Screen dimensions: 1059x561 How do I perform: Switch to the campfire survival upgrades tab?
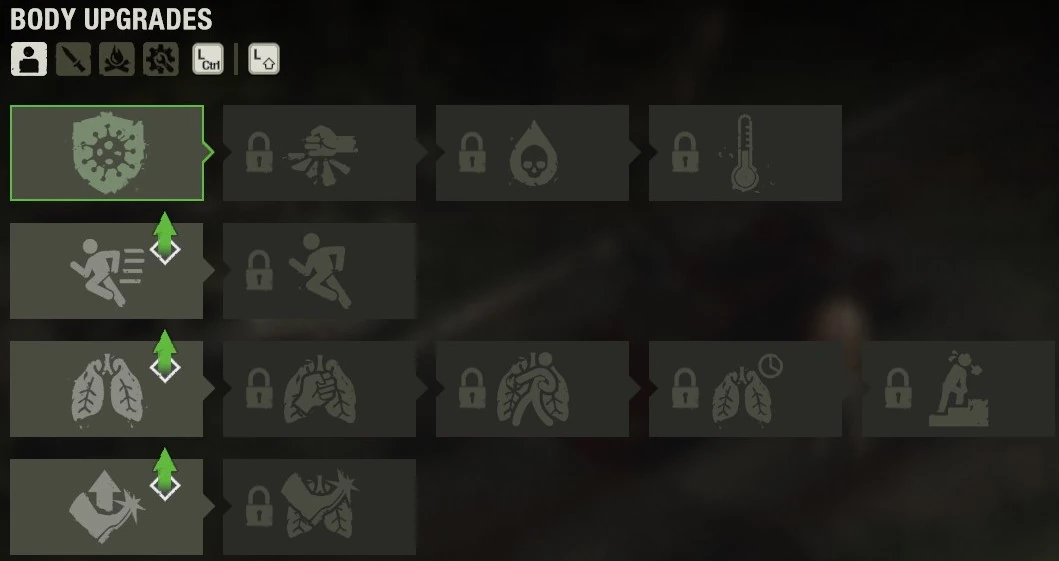[117, 59]
